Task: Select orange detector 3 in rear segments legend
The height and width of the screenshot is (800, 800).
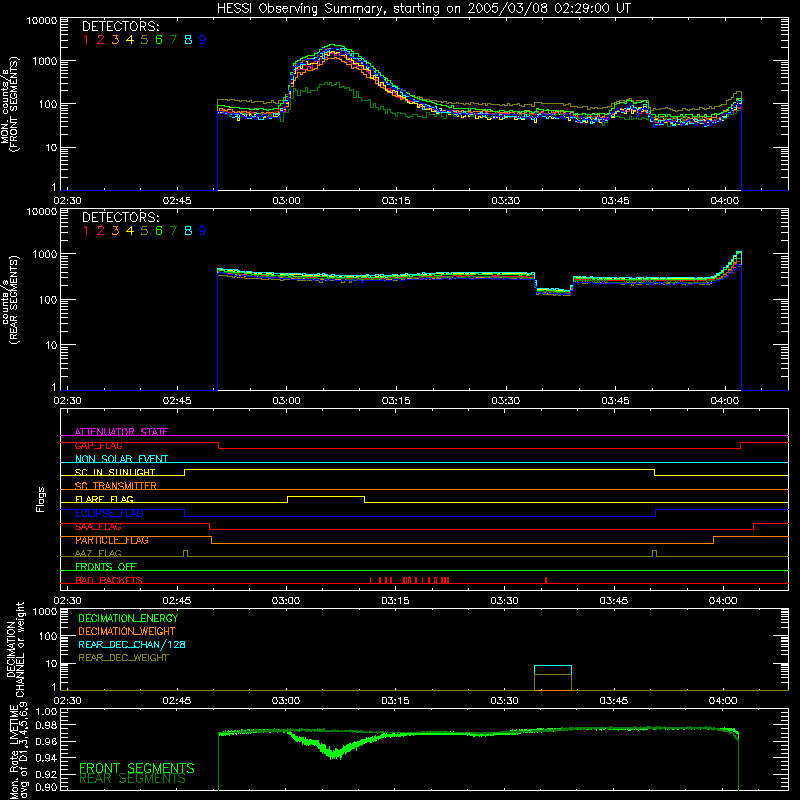Action: click(x=115, y=231)
